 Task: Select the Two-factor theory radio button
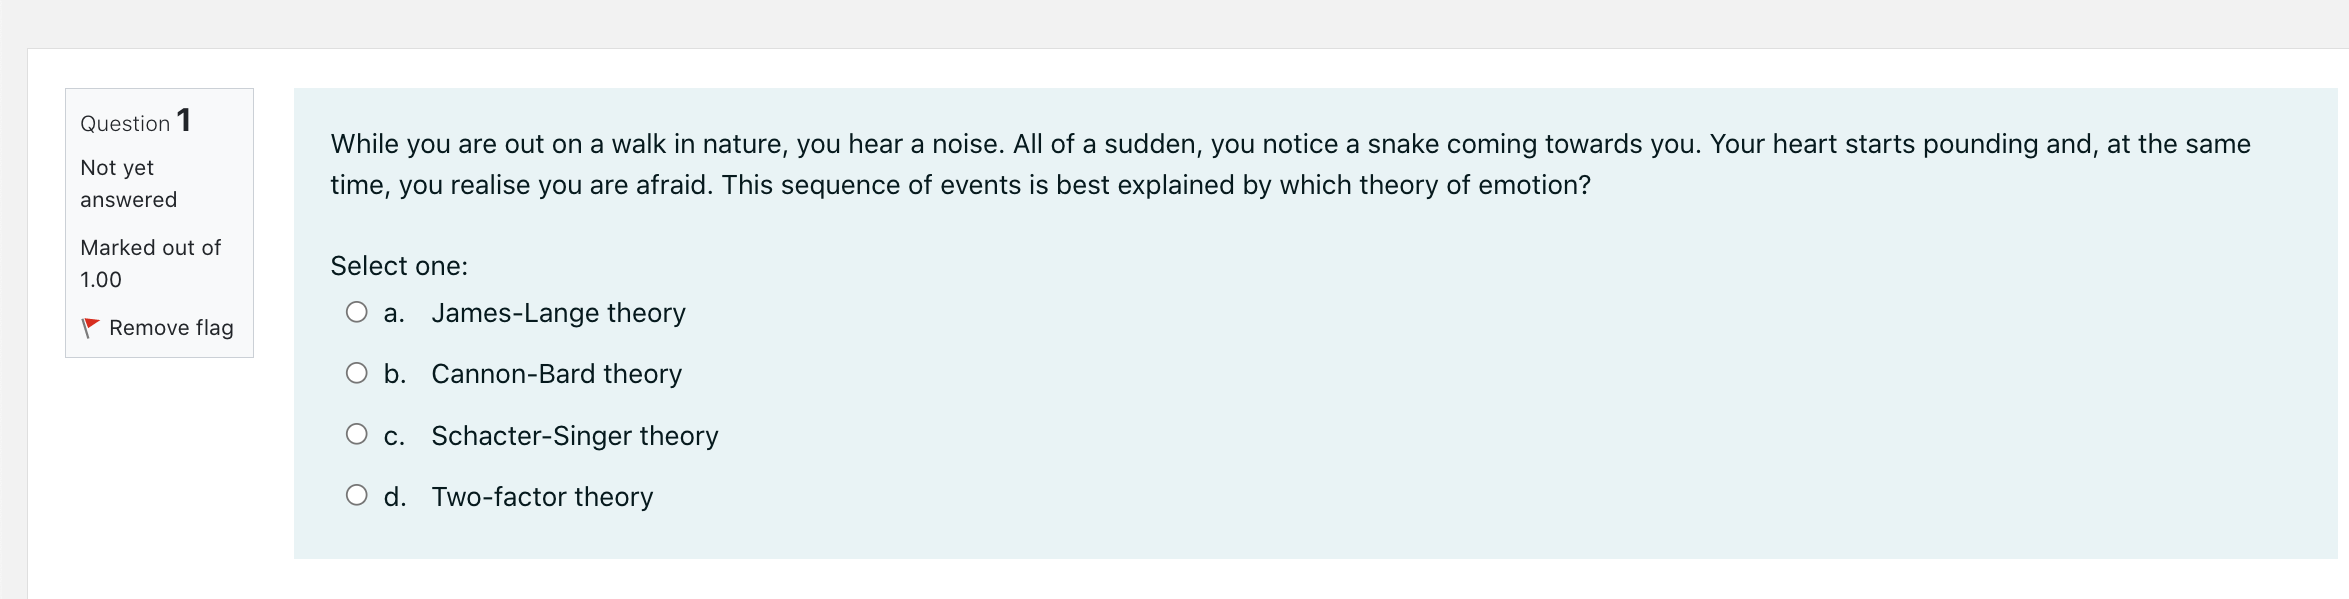pos(357,494)
